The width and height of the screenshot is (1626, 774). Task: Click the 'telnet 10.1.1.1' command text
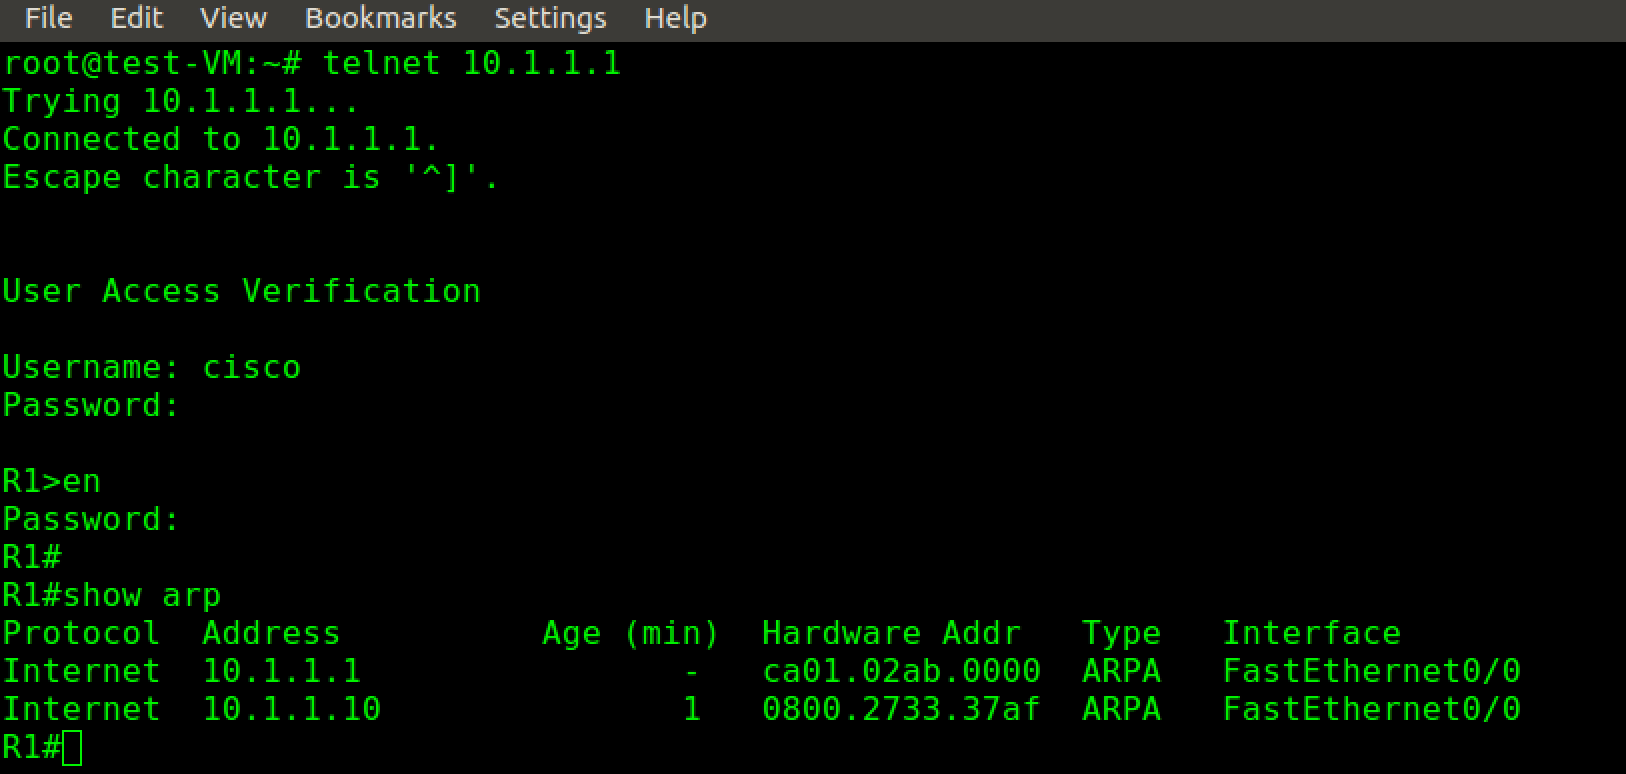[471, 63]
